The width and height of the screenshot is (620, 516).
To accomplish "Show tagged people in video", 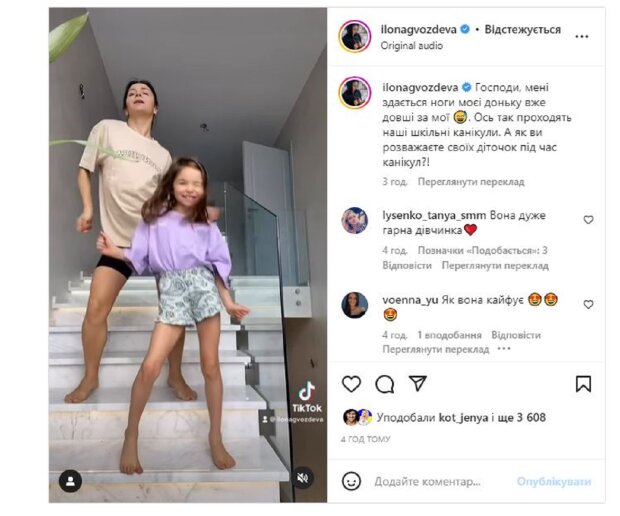I will click(70, 481).
